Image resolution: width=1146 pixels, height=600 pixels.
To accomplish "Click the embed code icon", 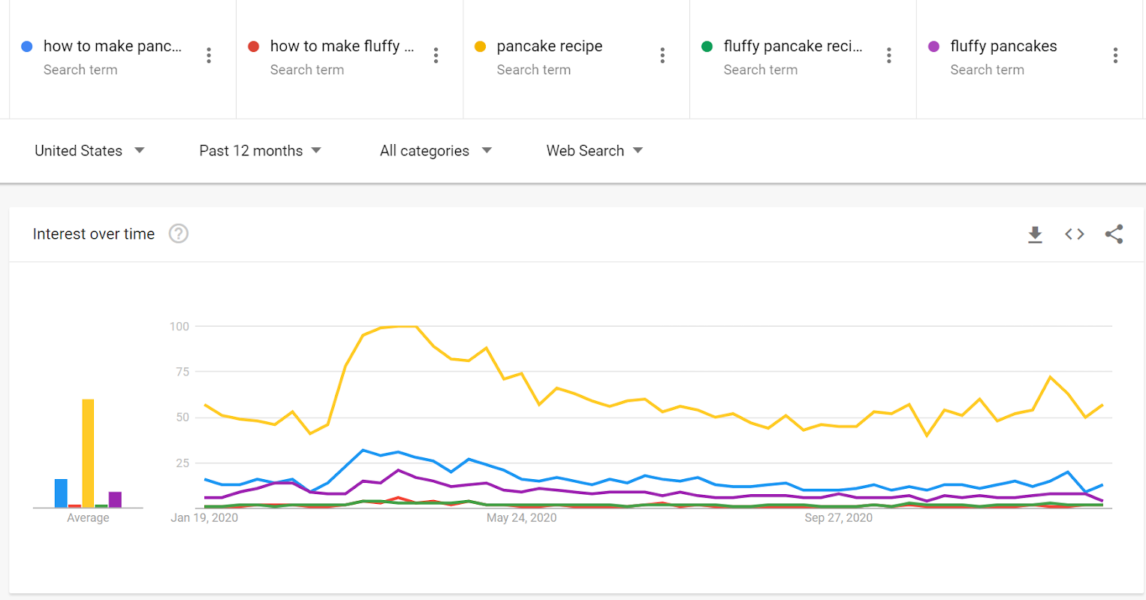I will coord(1074,234).
